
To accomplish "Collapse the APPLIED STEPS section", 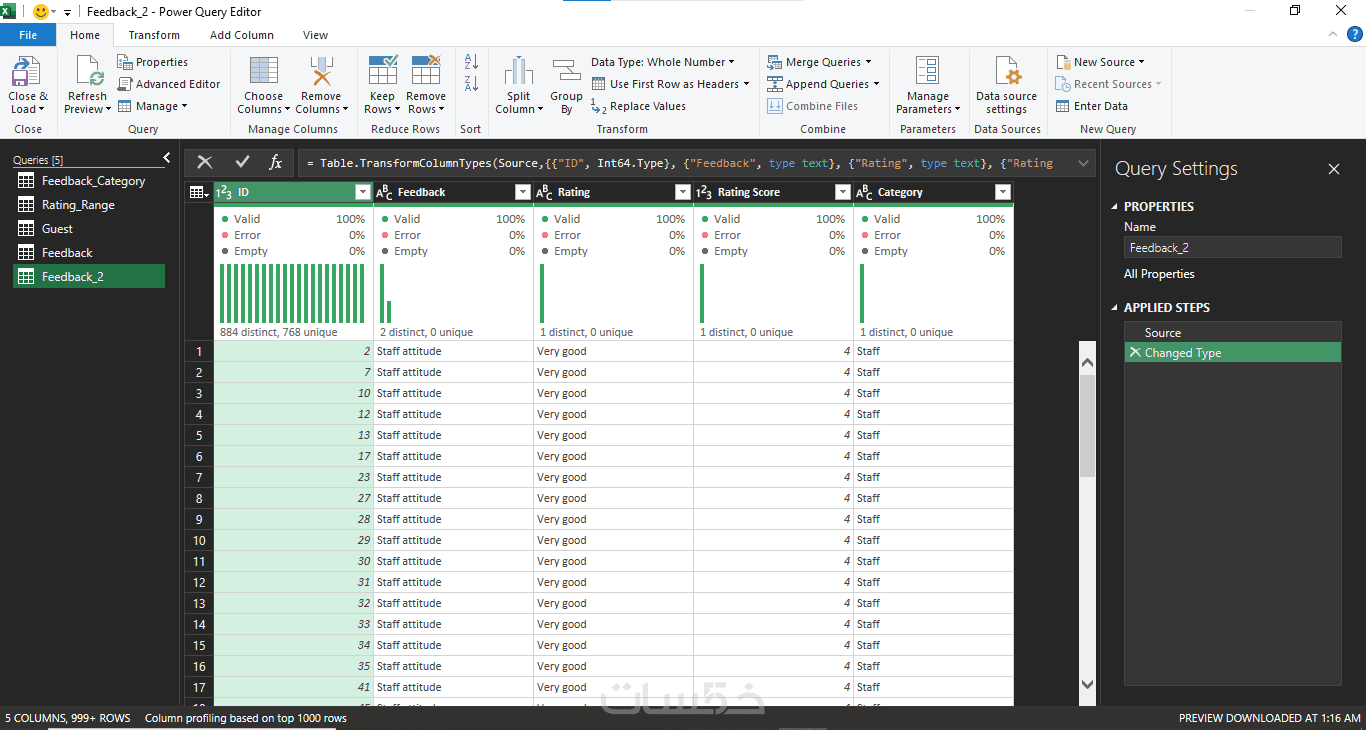I will [x=1115, y=308].
